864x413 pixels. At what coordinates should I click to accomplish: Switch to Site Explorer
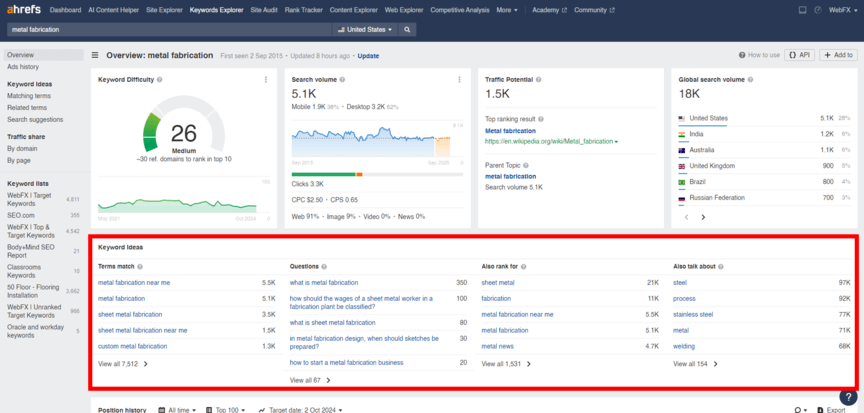click(x=164, y=10)
